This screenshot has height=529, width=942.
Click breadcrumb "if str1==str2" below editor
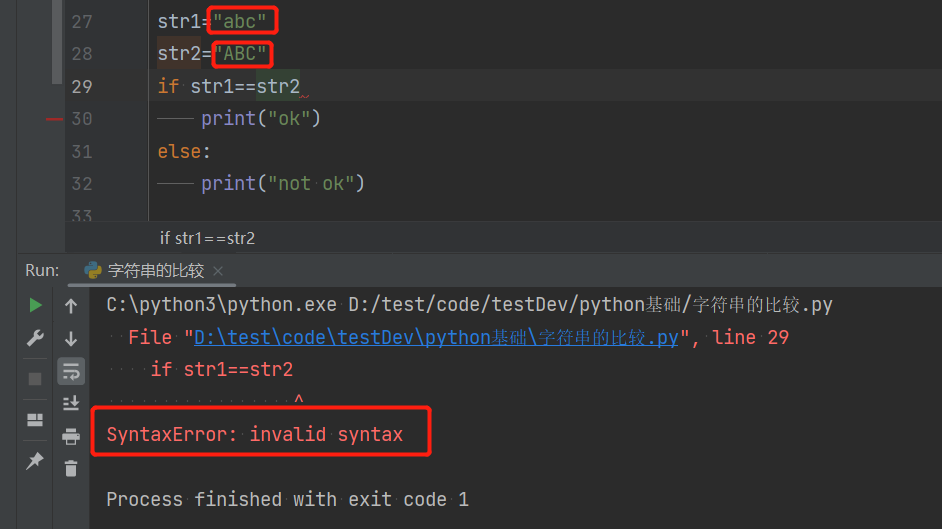[207, 238]
